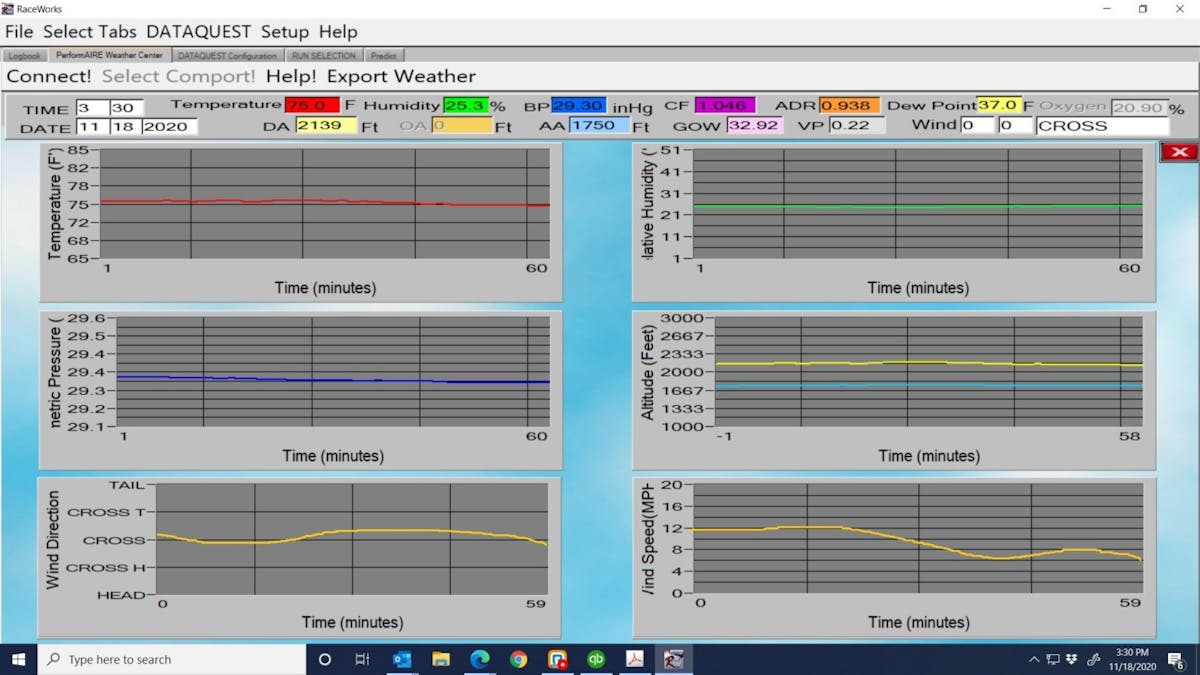Click the Connect! button
The image size is (1200, 675).
tap(49, 76)
